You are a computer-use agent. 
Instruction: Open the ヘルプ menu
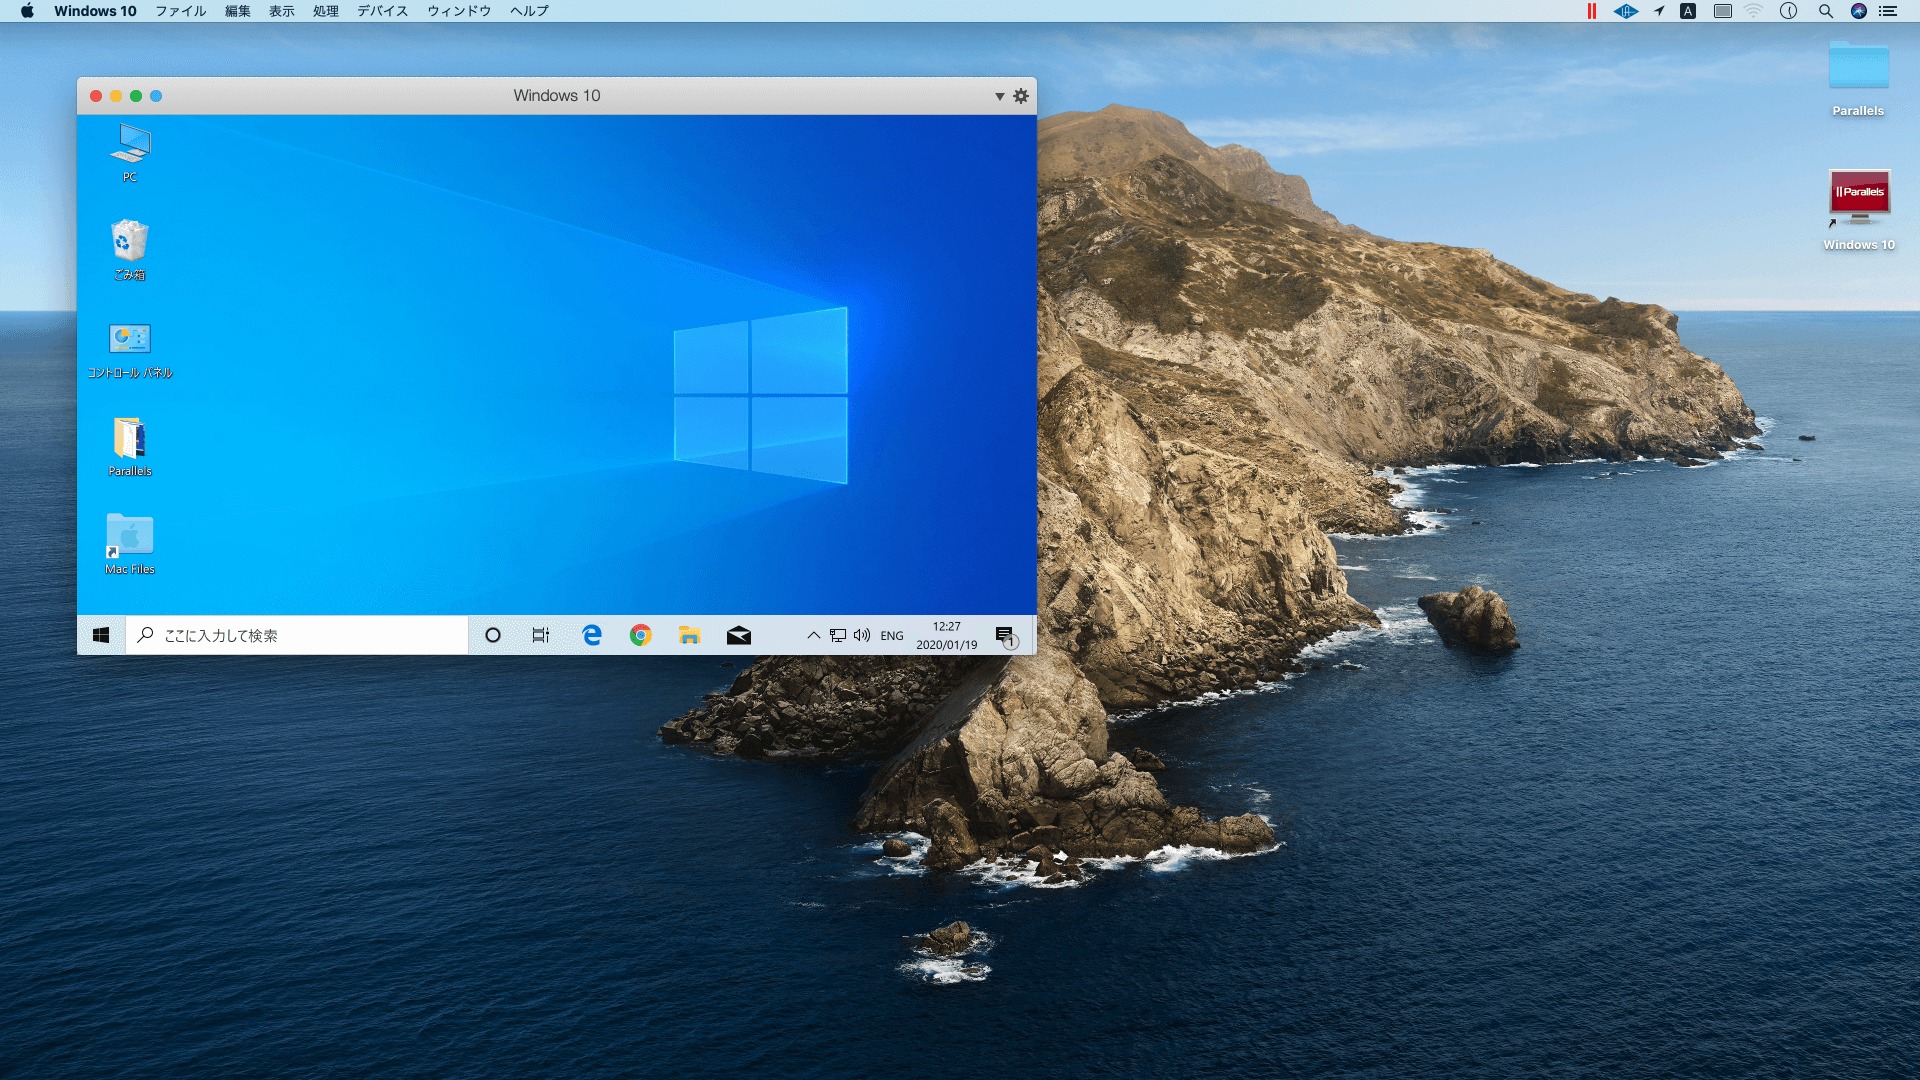[529, 11]
